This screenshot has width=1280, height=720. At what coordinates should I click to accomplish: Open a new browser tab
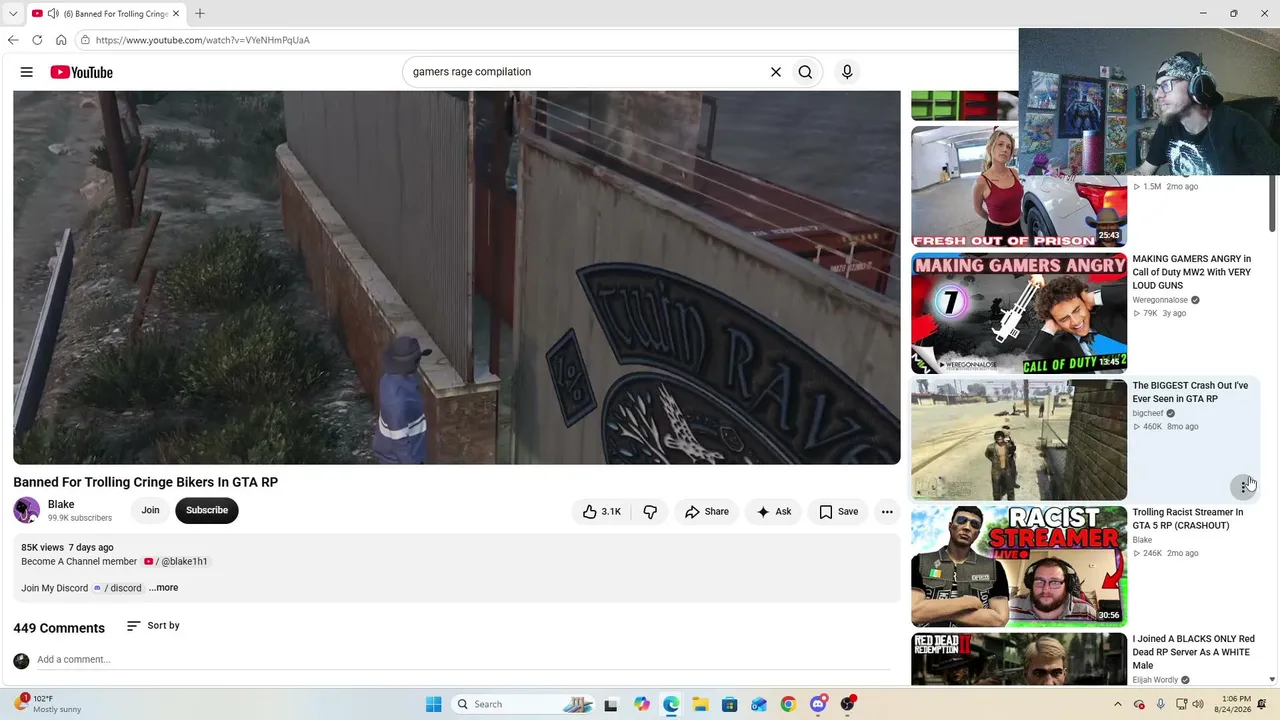point(200,14)
